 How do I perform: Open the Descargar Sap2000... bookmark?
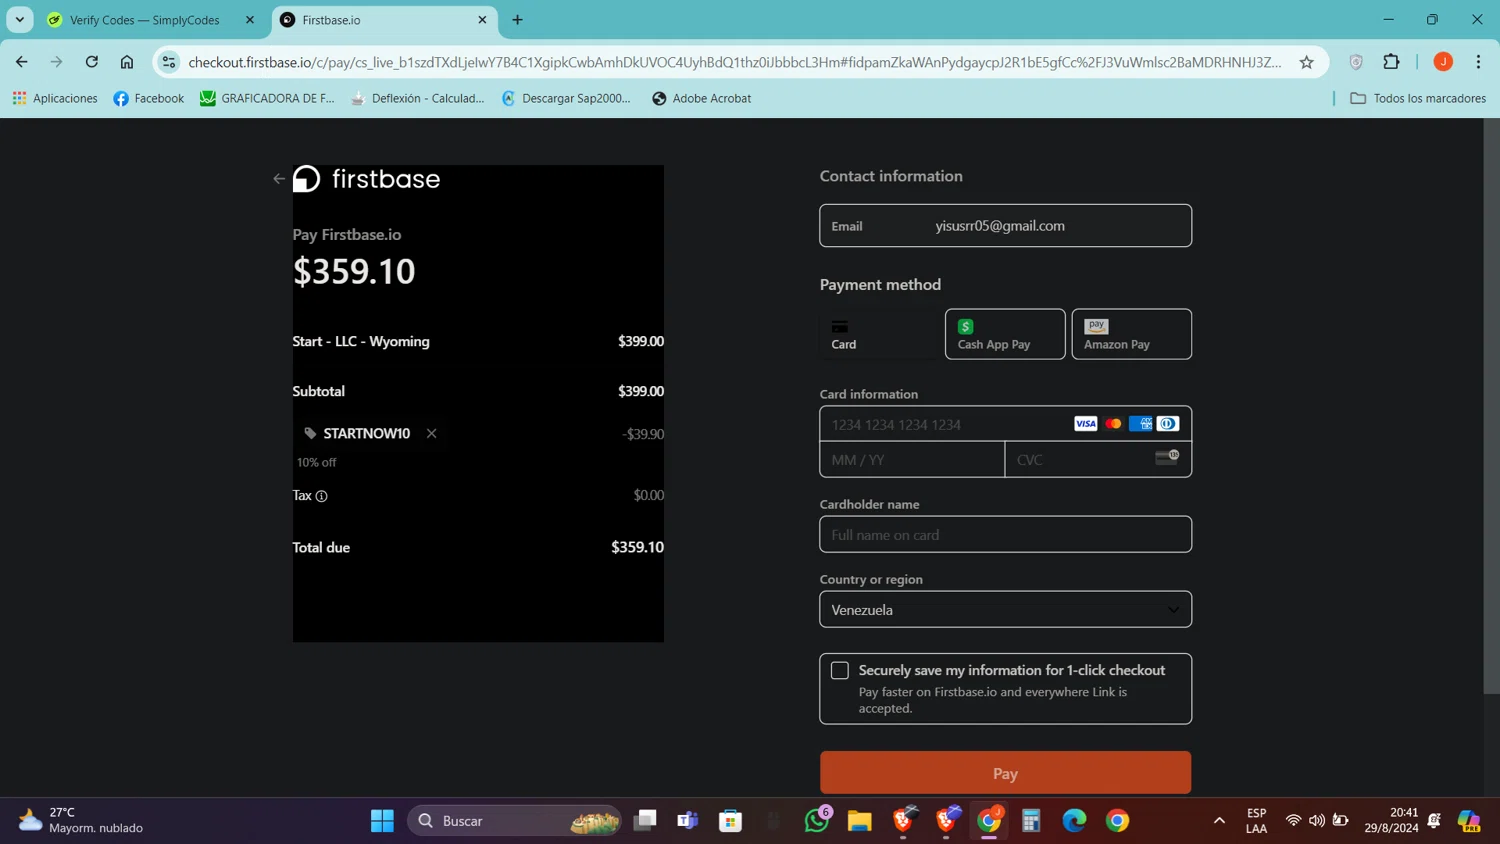[566, 98]
